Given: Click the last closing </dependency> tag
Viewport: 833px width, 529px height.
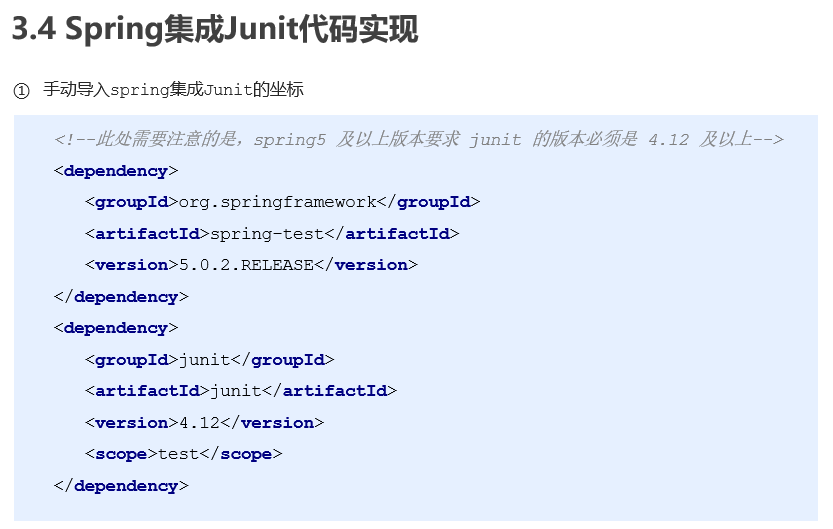Looking at the screenshot, I should click(121, 486).
